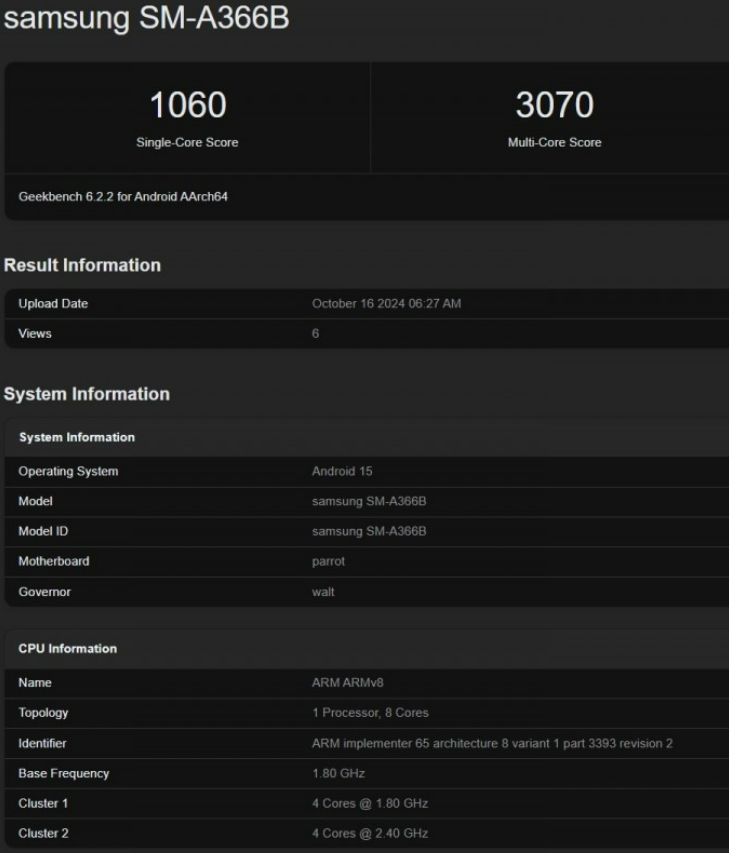Image resolution: width=729 pixels, height=853 pixels.
Task: Select the Model ID samsung SM-A366B value
Action: [369, 531]
